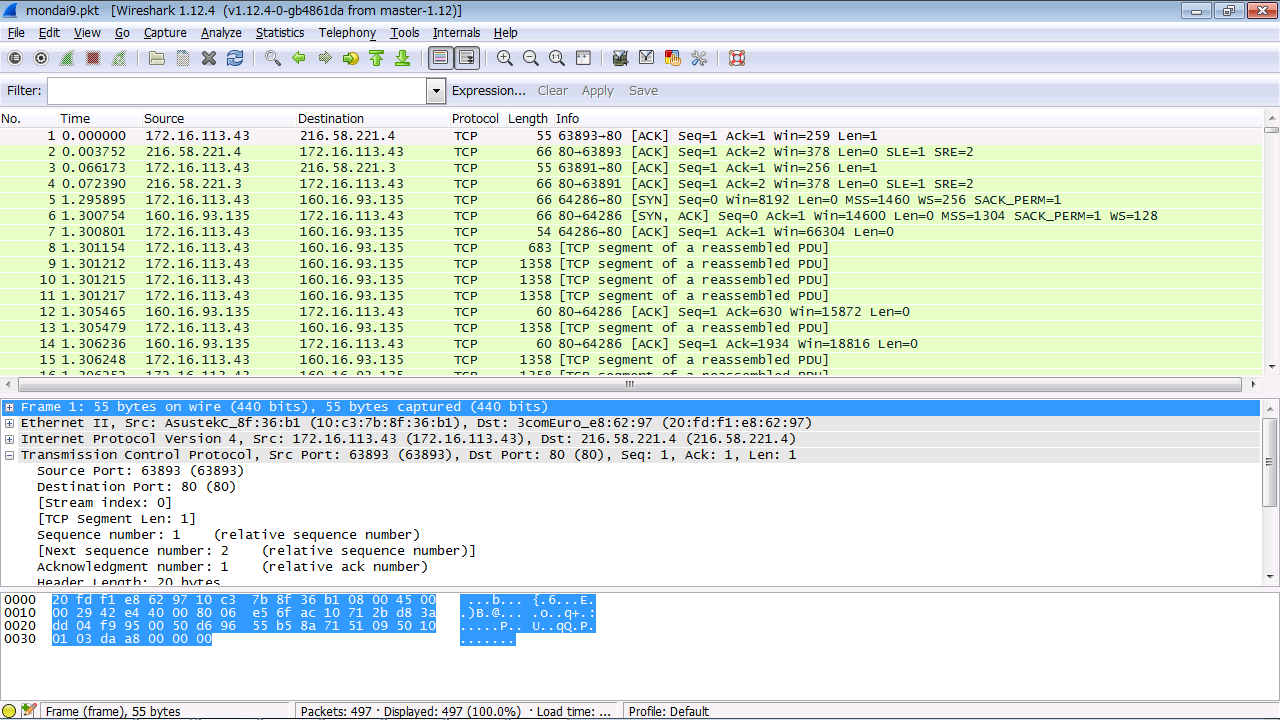
Task: Show capture options
Action: [x=41, y=58]
